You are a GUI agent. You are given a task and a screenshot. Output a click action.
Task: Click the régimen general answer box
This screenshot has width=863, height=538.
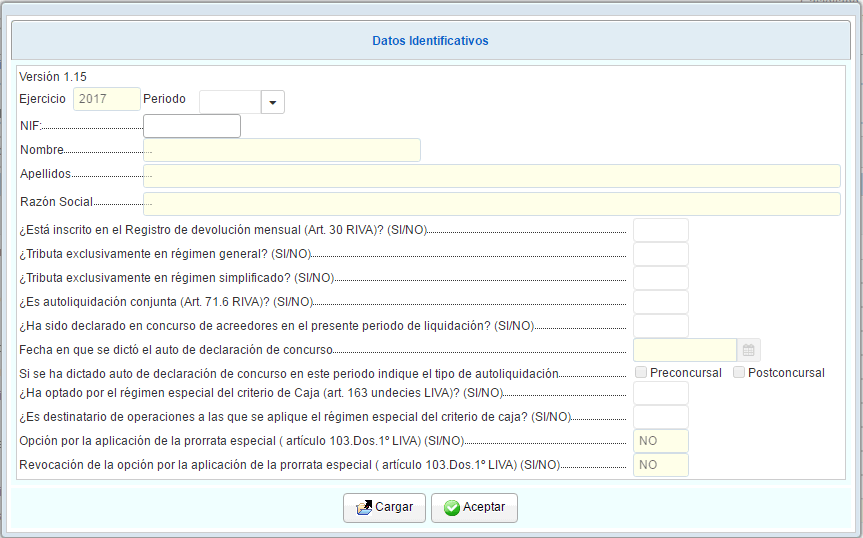661,254
